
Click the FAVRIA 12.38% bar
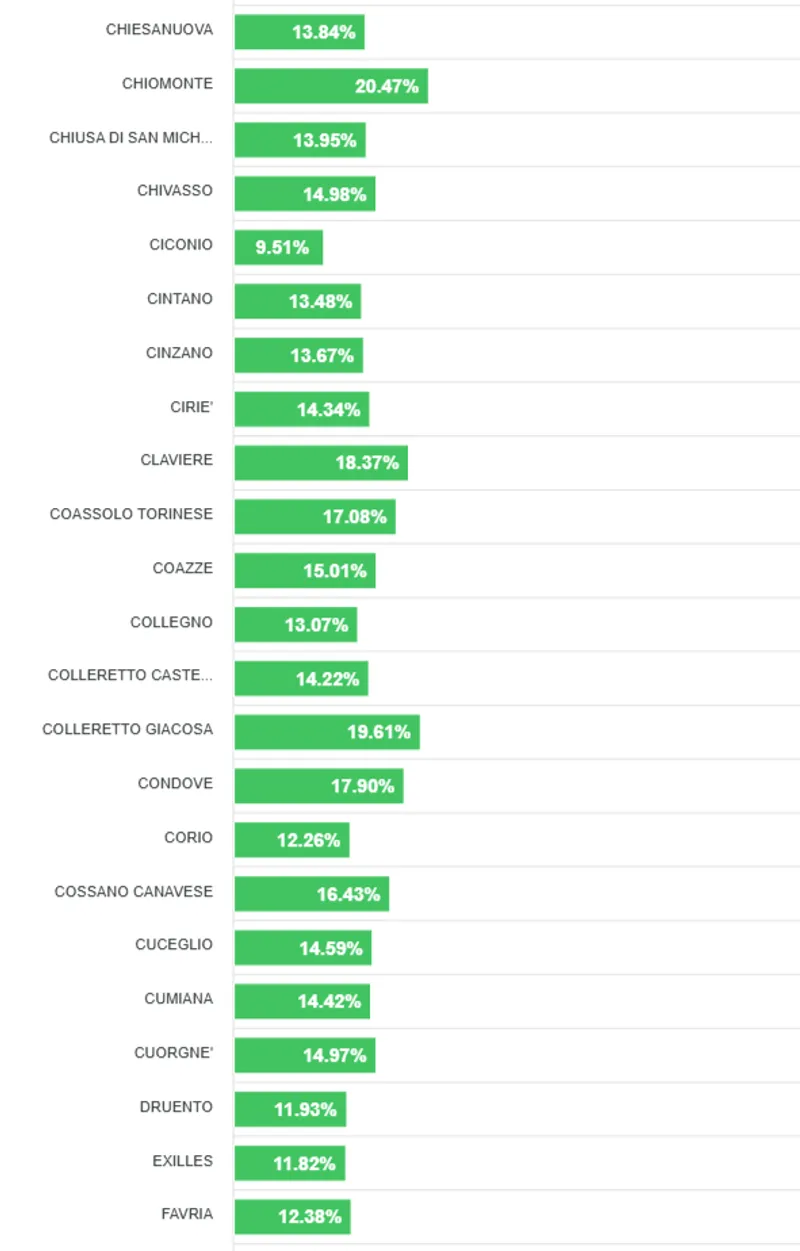(x=292, y=1217)
